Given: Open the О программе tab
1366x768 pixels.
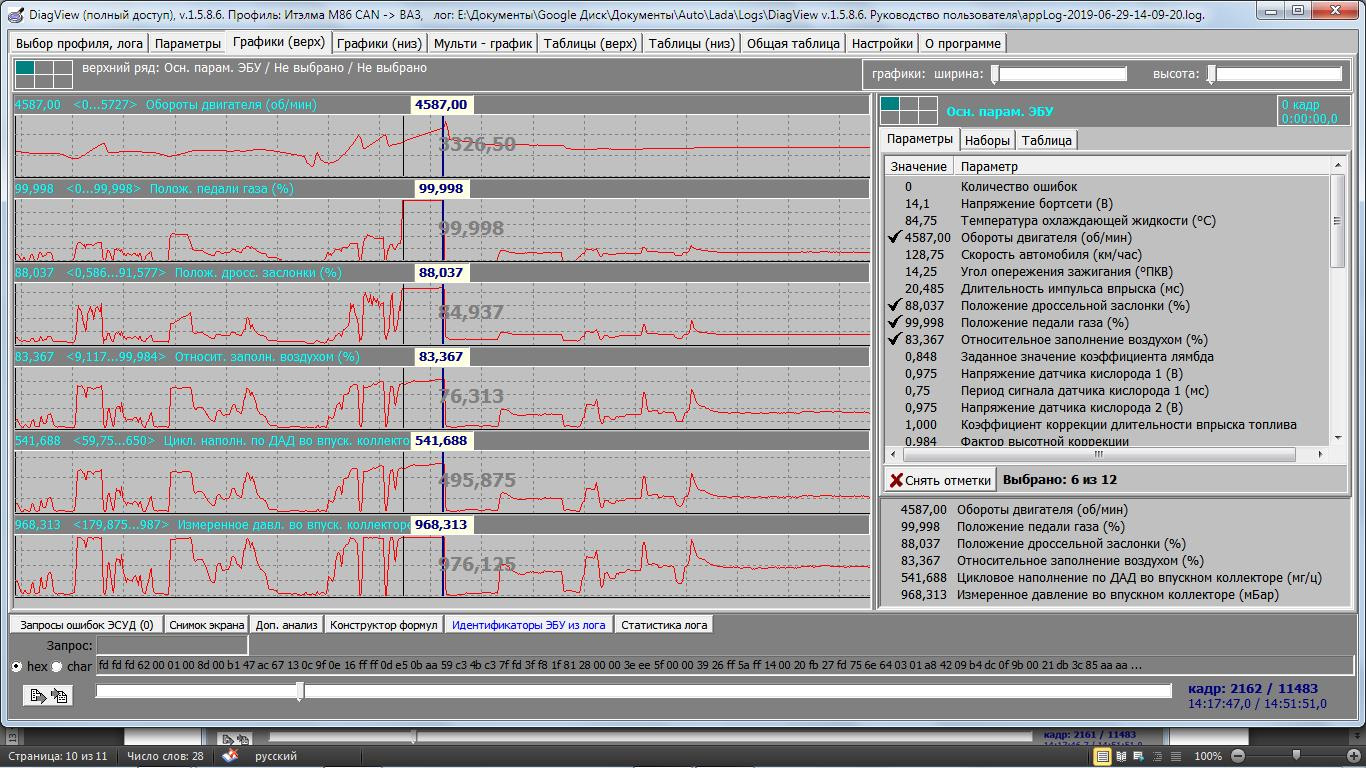Looking at the screenshot, I should pos(962,44).
